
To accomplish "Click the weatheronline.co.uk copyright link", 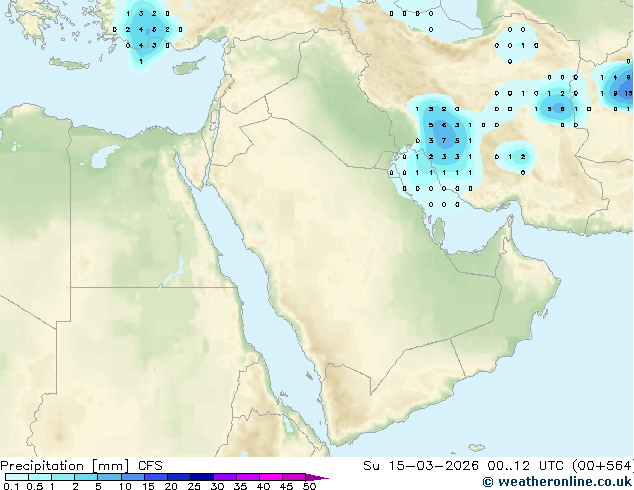I will tap(557, 482).
